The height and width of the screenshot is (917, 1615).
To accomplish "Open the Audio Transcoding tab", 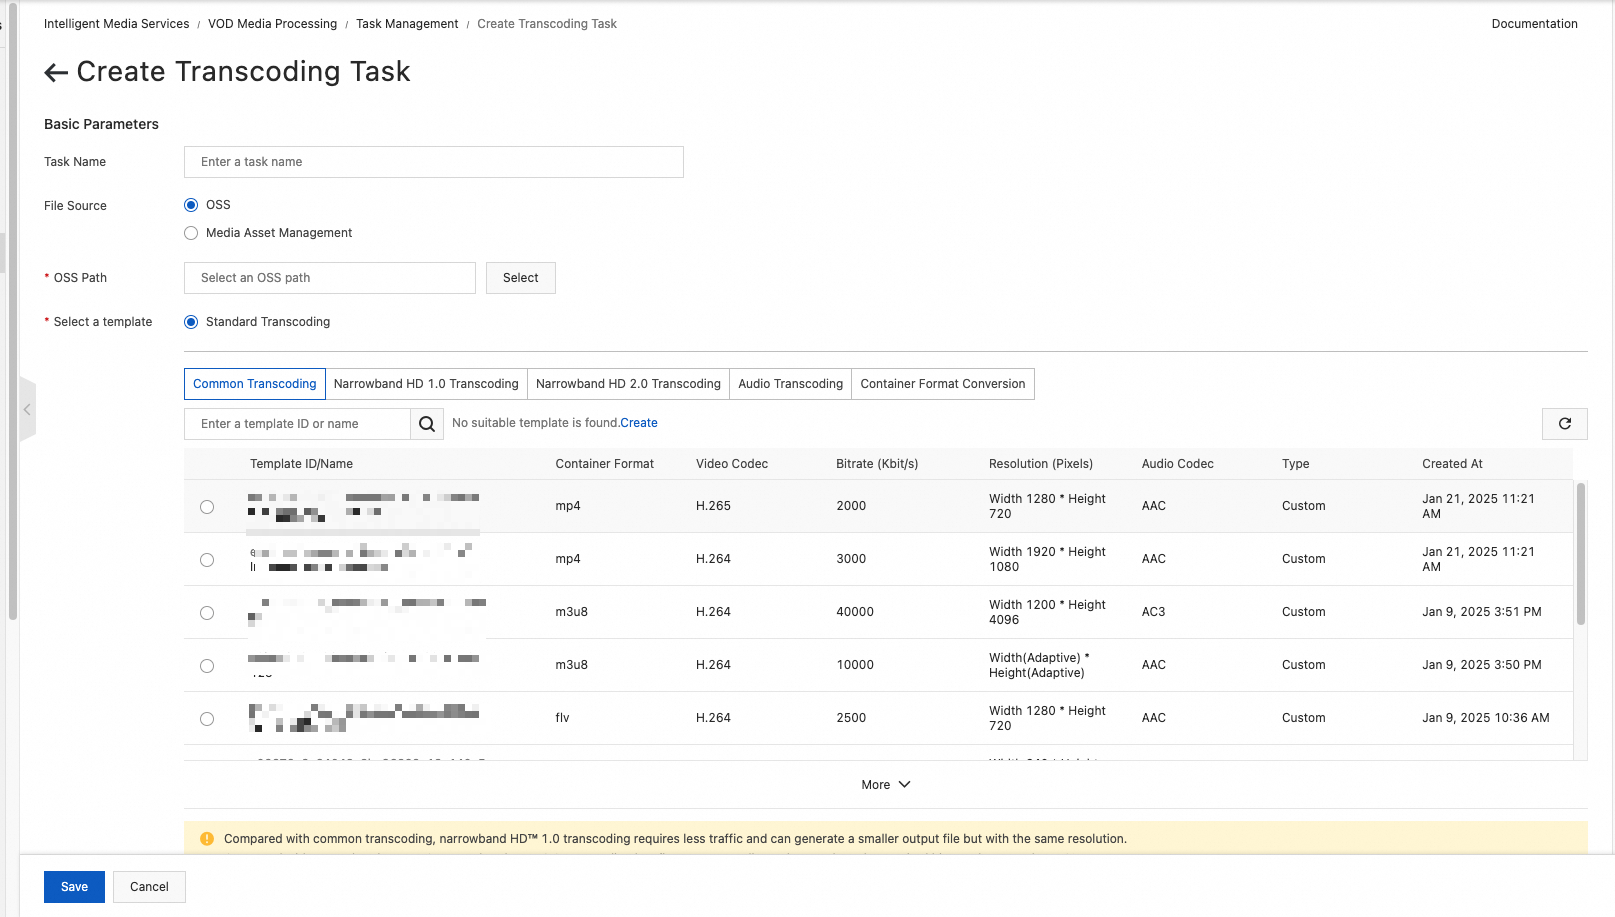I will click(790, 383).
